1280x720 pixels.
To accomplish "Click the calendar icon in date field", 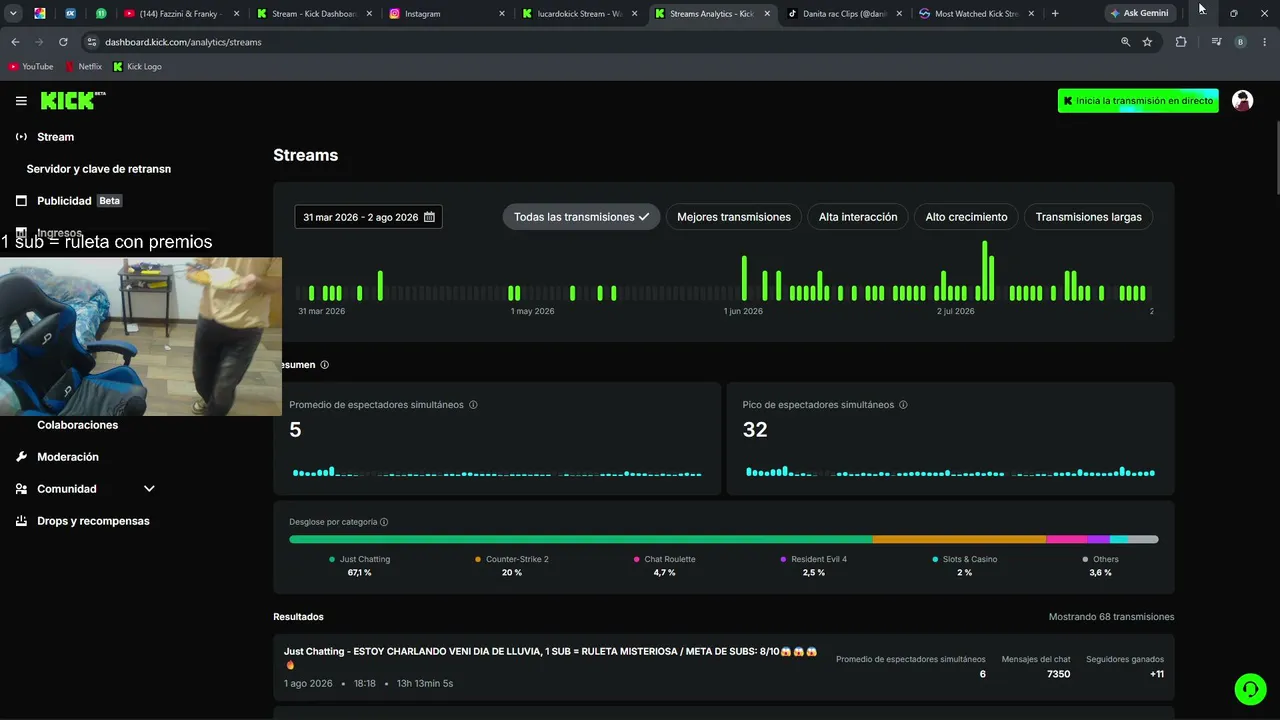I will pyautogui.click(x=429, y=217).
